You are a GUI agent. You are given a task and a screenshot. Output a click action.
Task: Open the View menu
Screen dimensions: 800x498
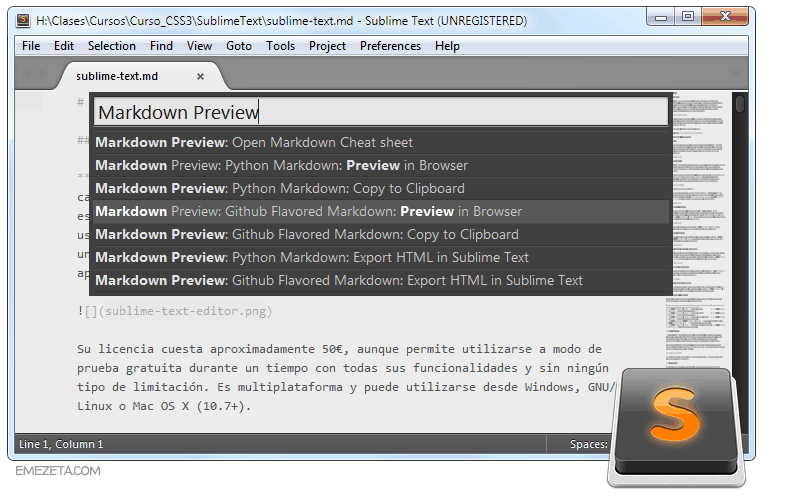coord(199,46)
